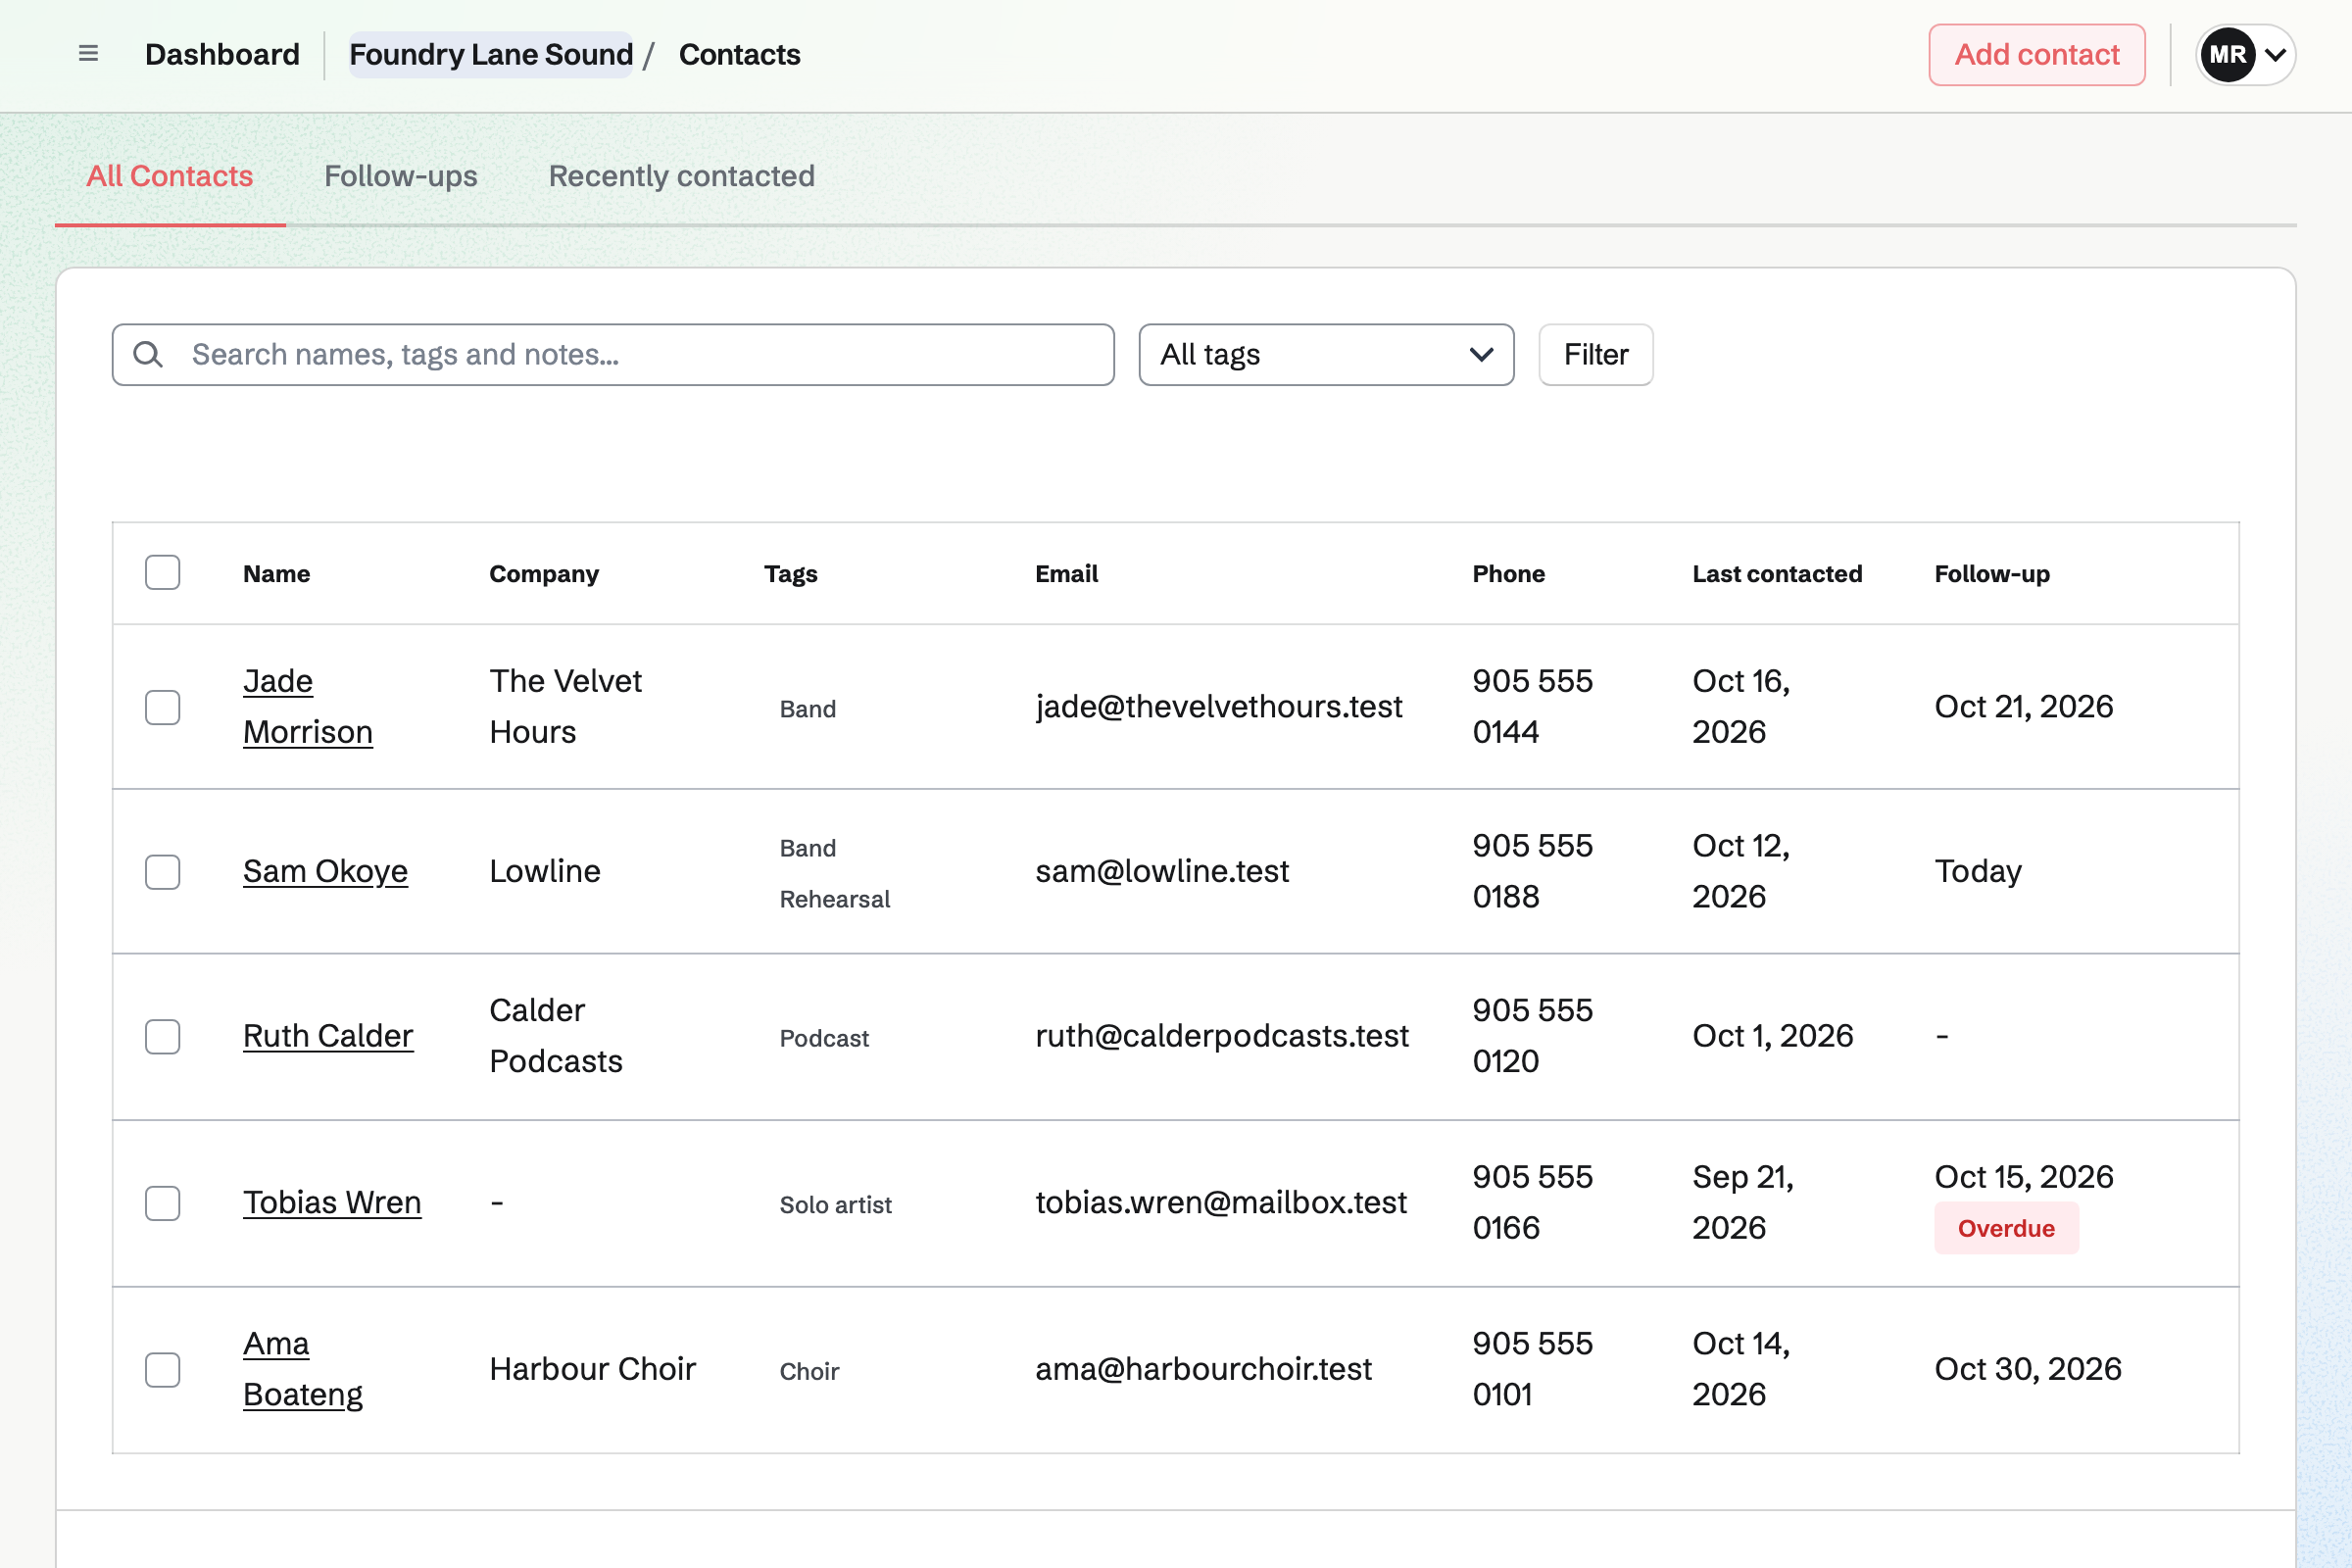Check the Ama Boateng row checkbox
This screenshot has height=1568, width=2352.
[x=162, y=1369]
